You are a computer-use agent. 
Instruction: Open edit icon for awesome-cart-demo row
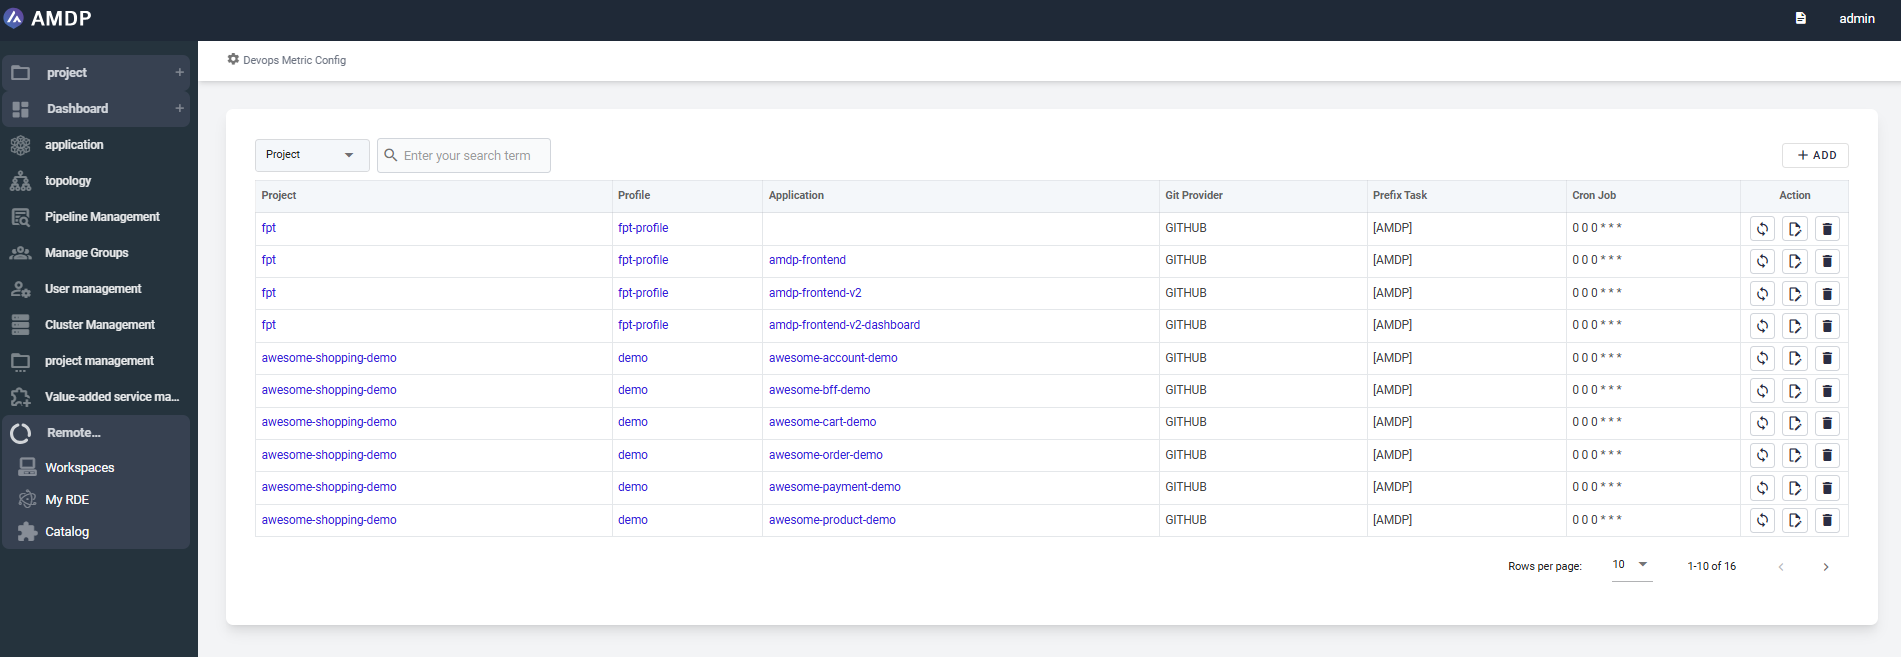coord(1795,423)
